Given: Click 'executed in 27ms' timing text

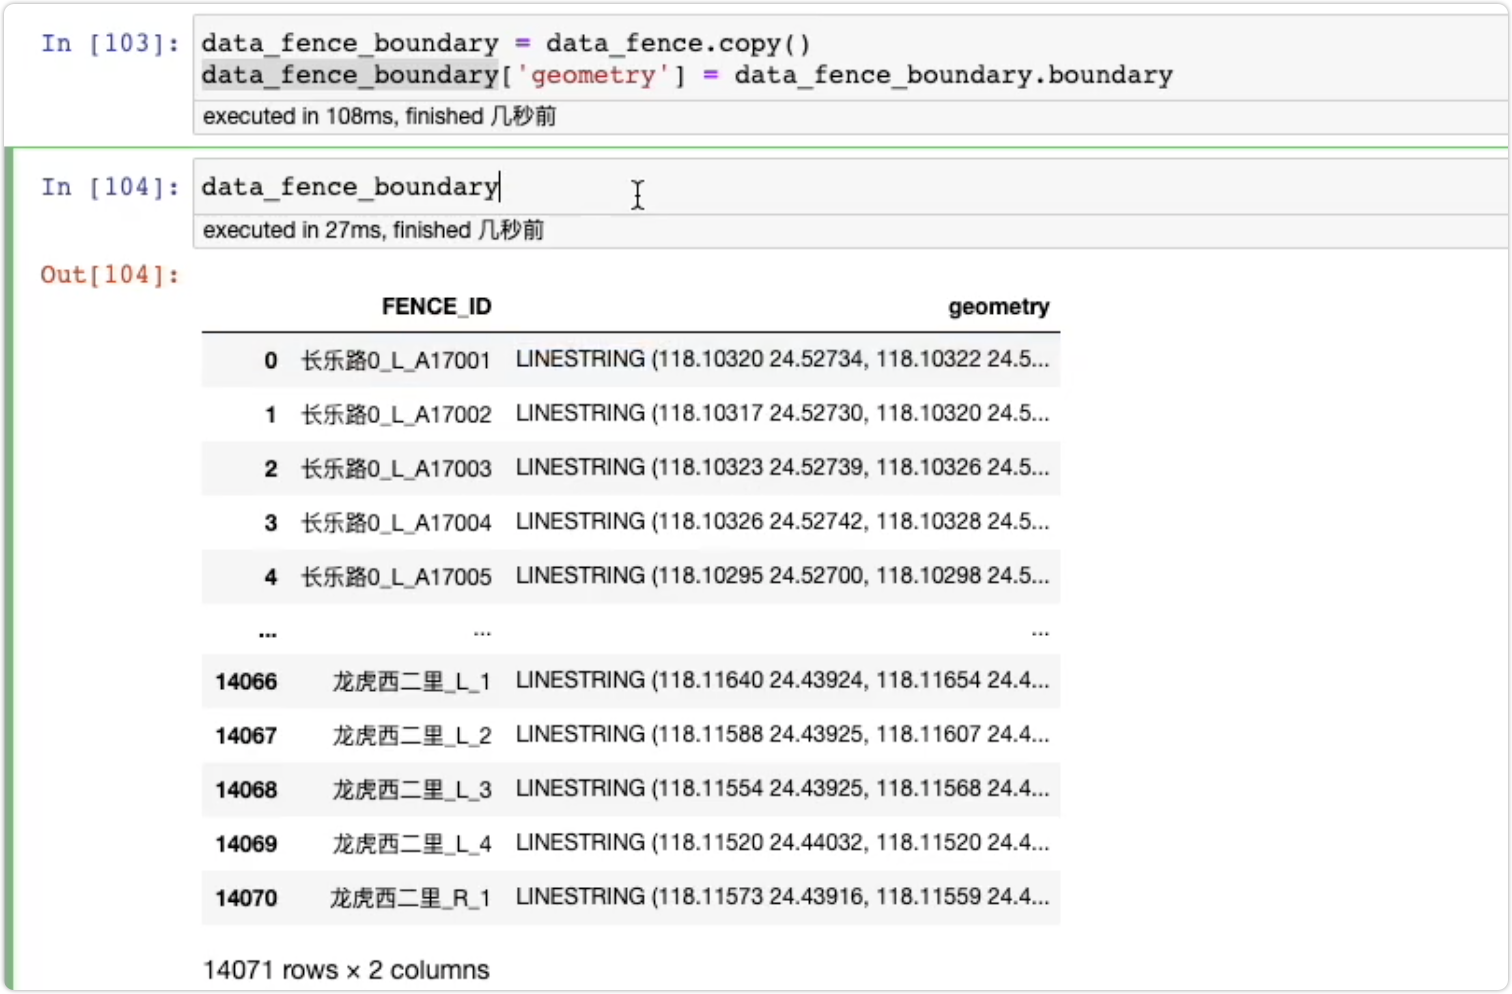Looking at the screenshot, I should (373, 230).
